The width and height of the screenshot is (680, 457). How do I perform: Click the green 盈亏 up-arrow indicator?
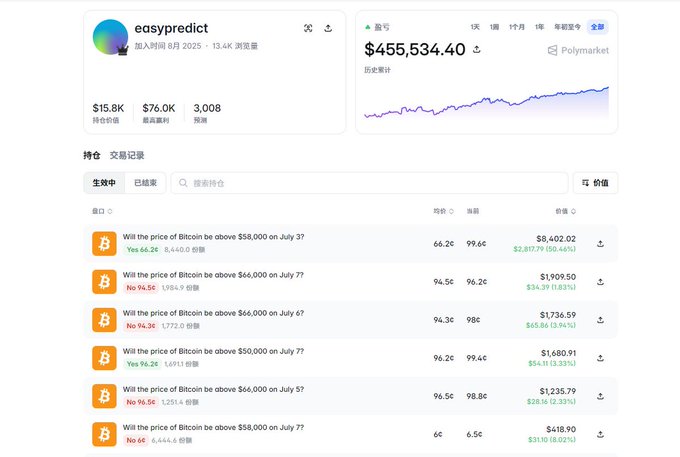coord(368,27)
